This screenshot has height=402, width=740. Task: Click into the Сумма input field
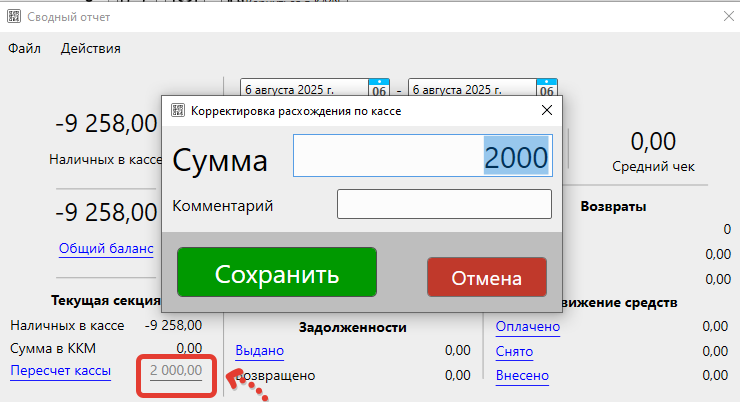[422, 158]
